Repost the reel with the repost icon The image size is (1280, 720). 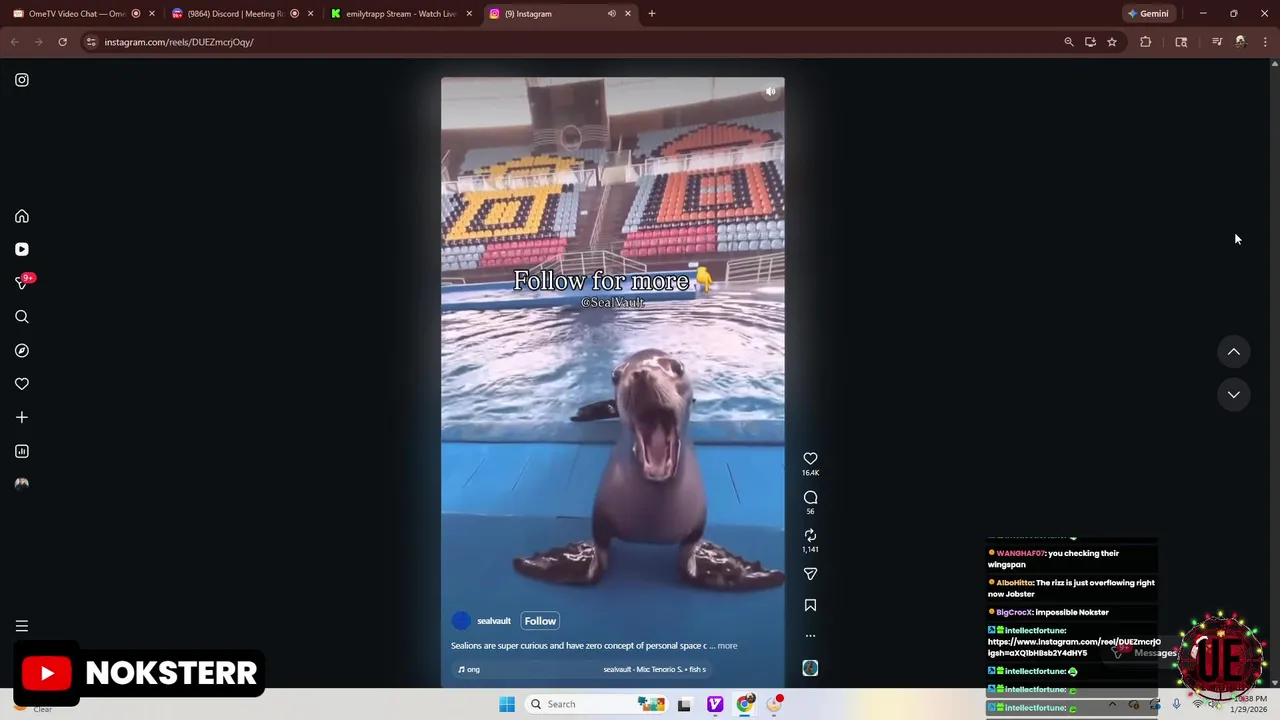click(x=810, y=535)
